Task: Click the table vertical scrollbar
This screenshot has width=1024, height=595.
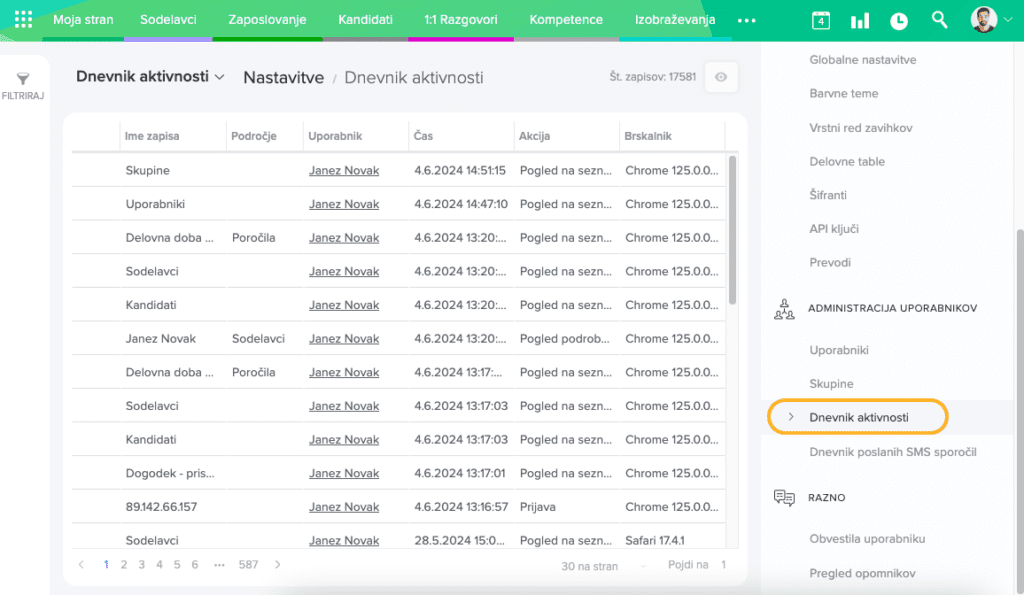Action: tap(733, 230)
